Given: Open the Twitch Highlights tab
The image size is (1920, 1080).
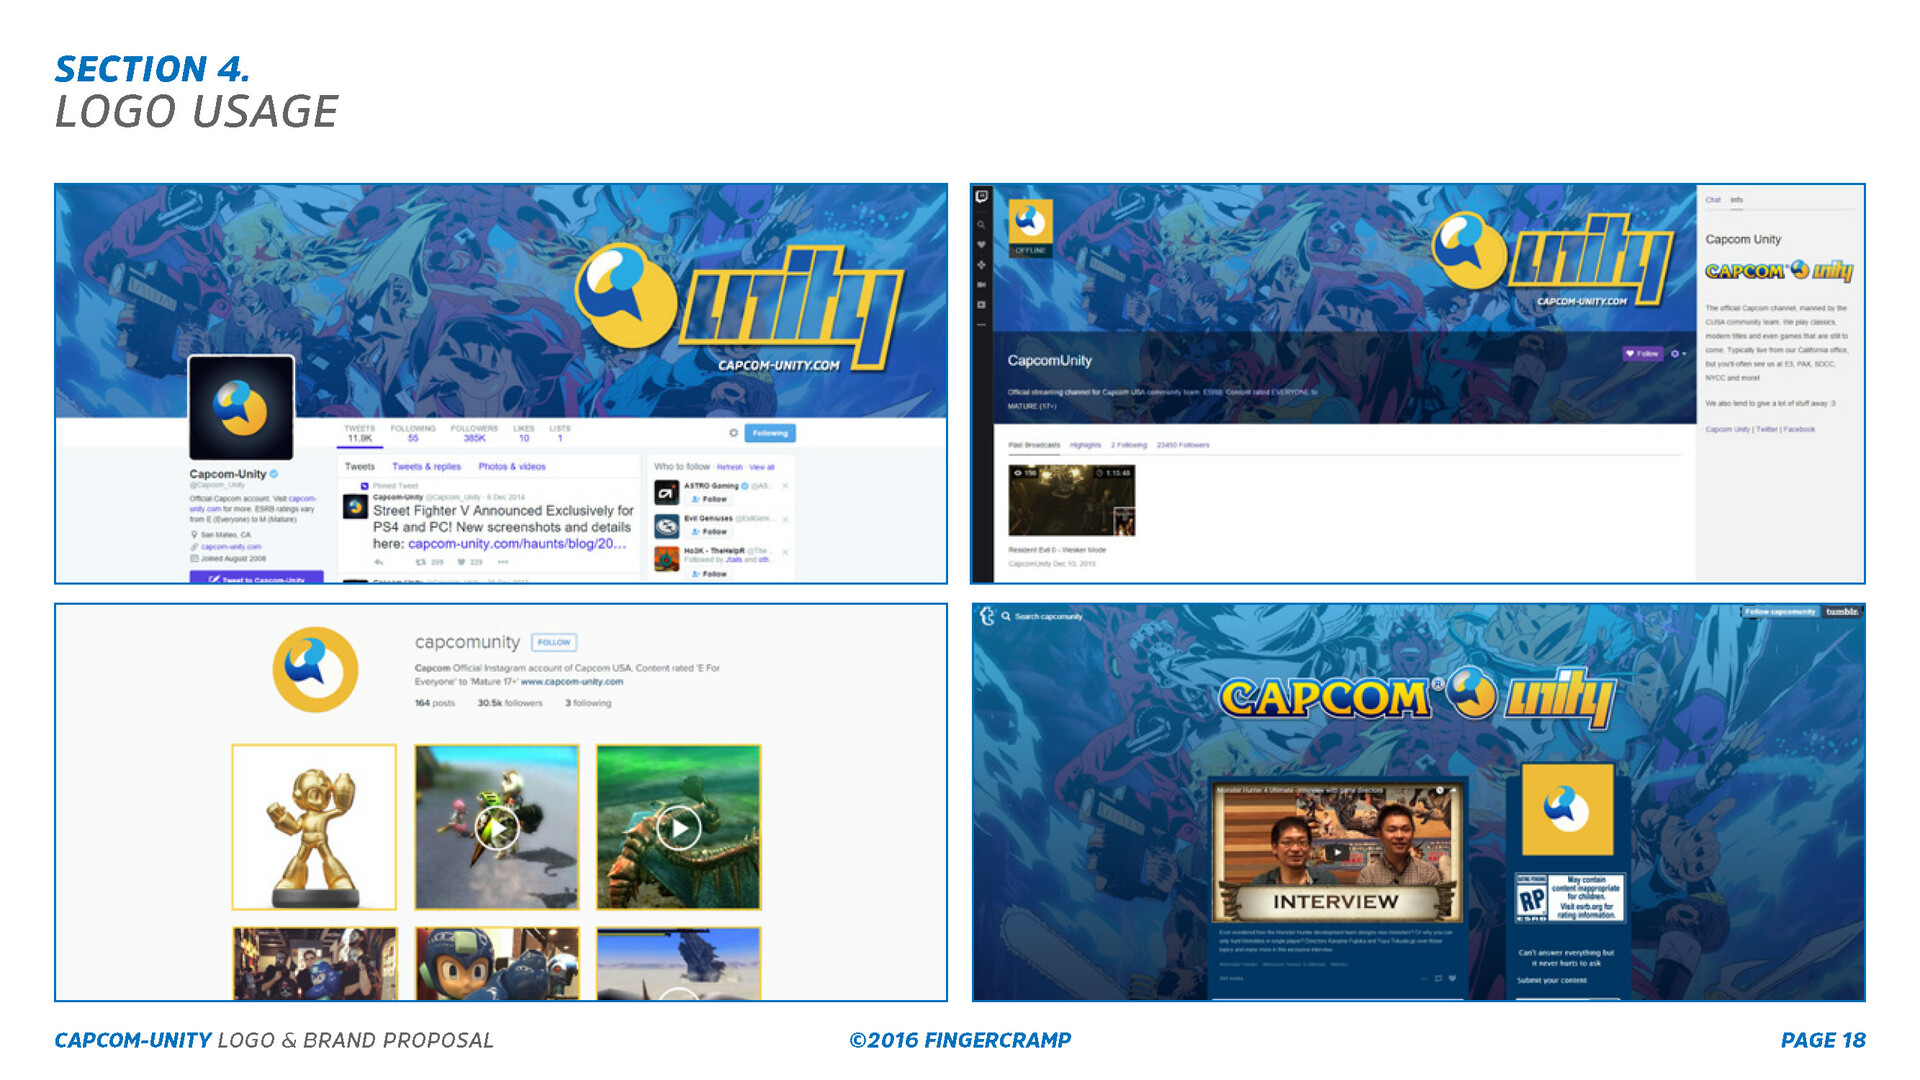Looking at the screenshot, I should 1085,445.
